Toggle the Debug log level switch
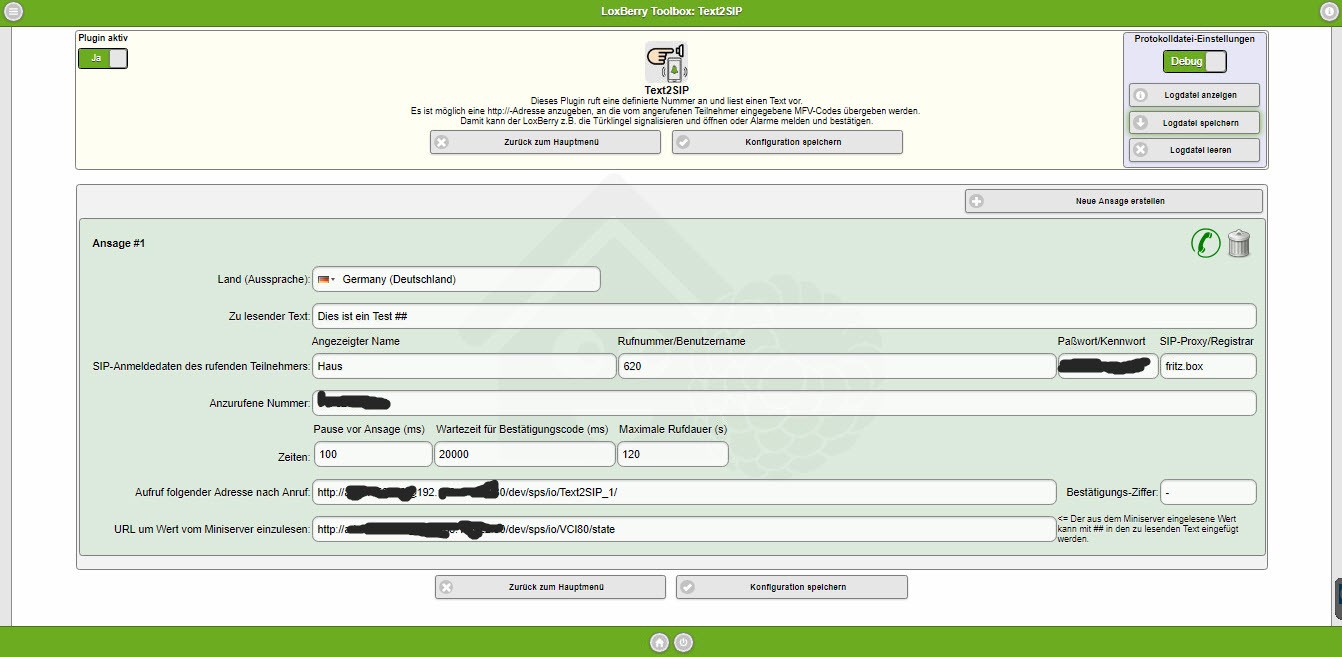The height and width of the screenshot is (657, 1342). (x=1195, y=61)
